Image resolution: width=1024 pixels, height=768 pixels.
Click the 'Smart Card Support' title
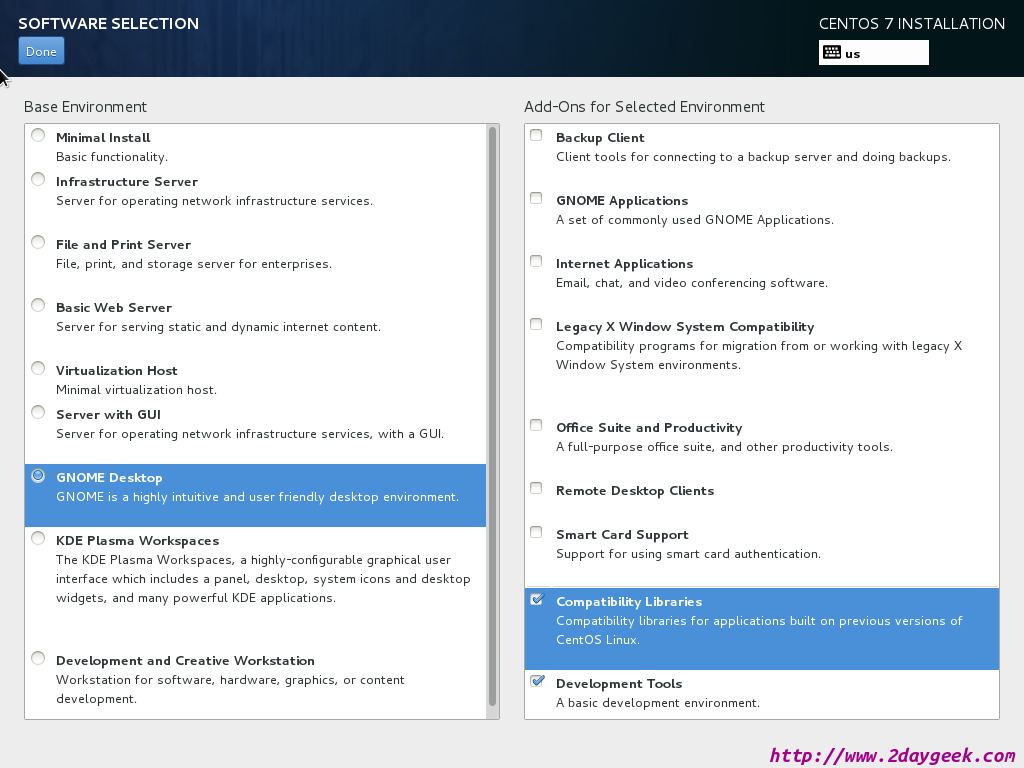(622, 535)
